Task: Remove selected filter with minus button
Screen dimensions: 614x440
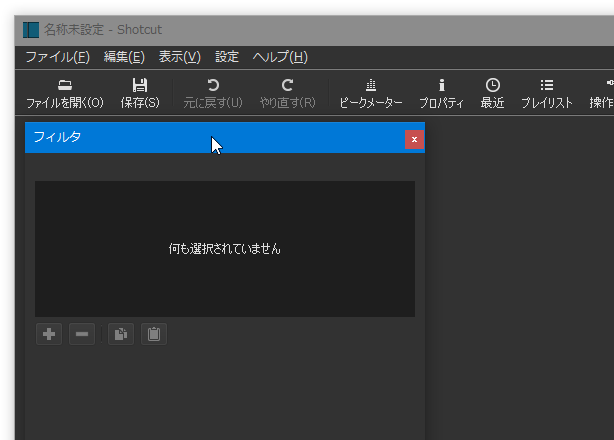Action: 82,334
